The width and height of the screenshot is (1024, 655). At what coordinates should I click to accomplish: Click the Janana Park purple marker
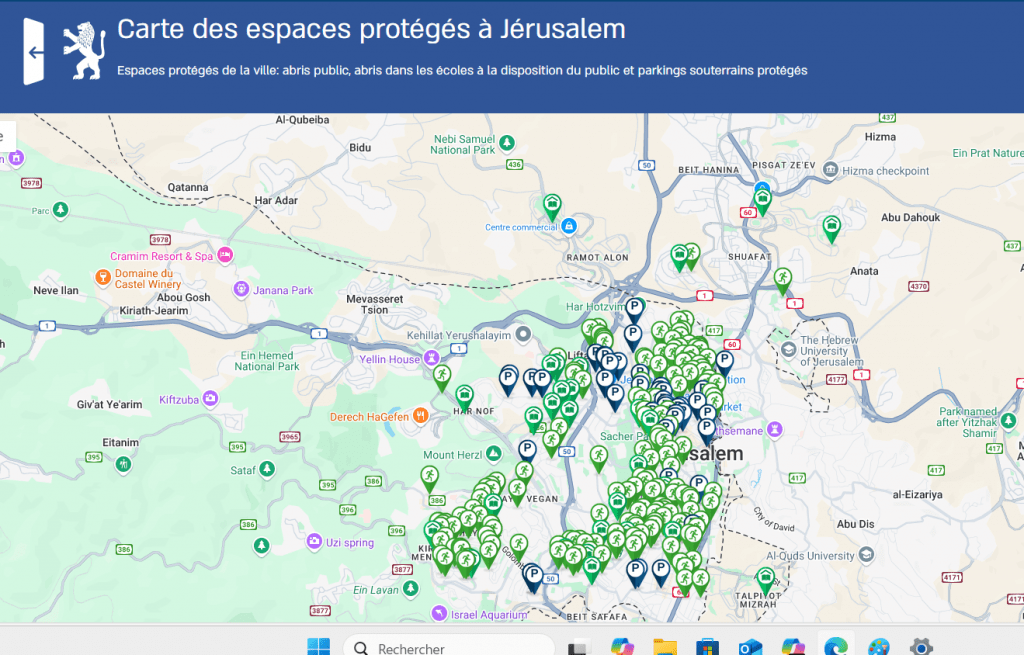tap(240, 290)
